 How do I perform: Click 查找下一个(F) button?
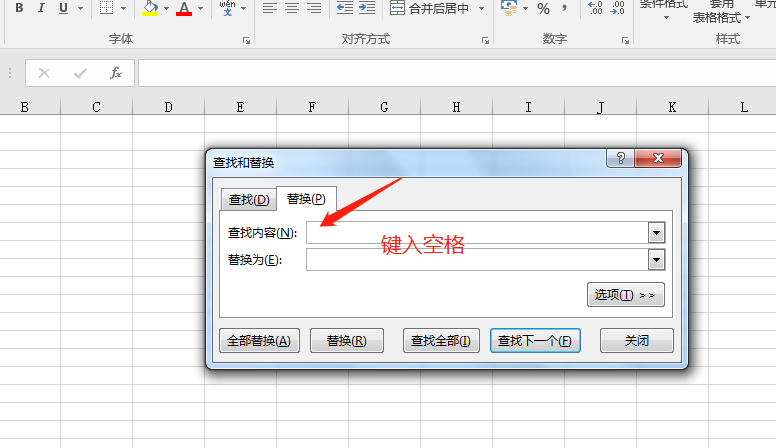(535, 341)
